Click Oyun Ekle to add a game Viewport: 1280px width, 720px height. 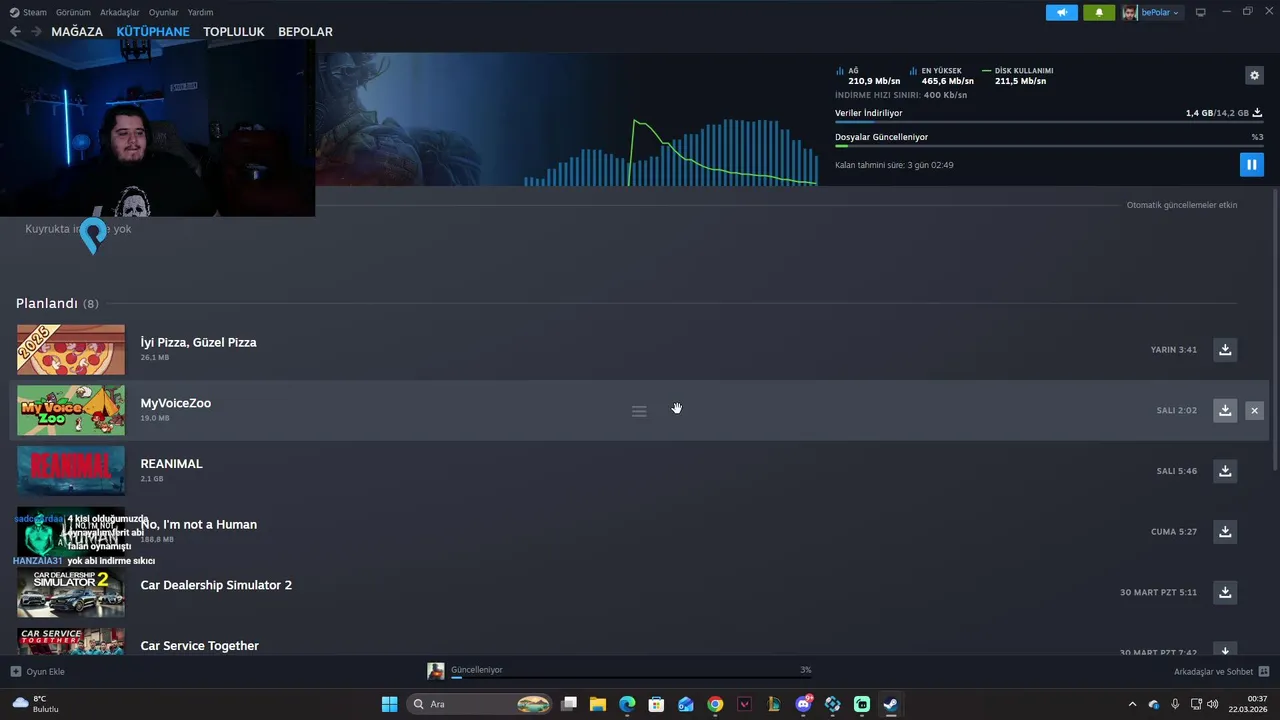click(x=38, y=671)
